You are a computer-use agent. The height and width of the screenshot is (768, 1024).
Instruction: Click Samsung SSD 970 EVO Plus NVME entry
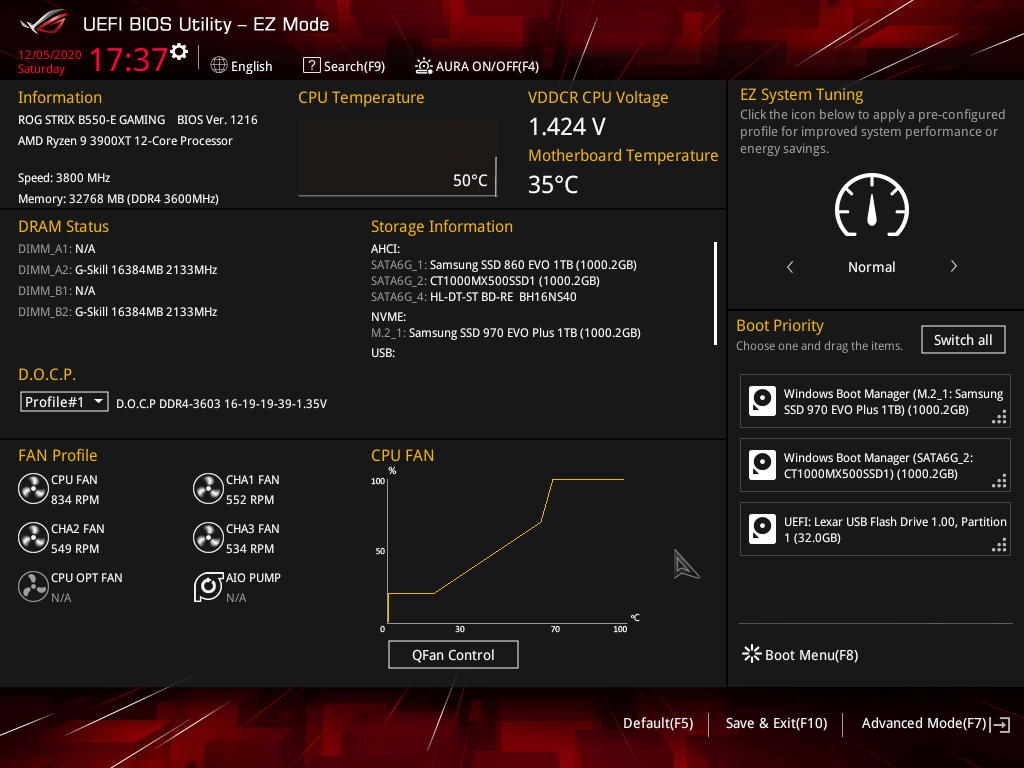coord(505,332)
